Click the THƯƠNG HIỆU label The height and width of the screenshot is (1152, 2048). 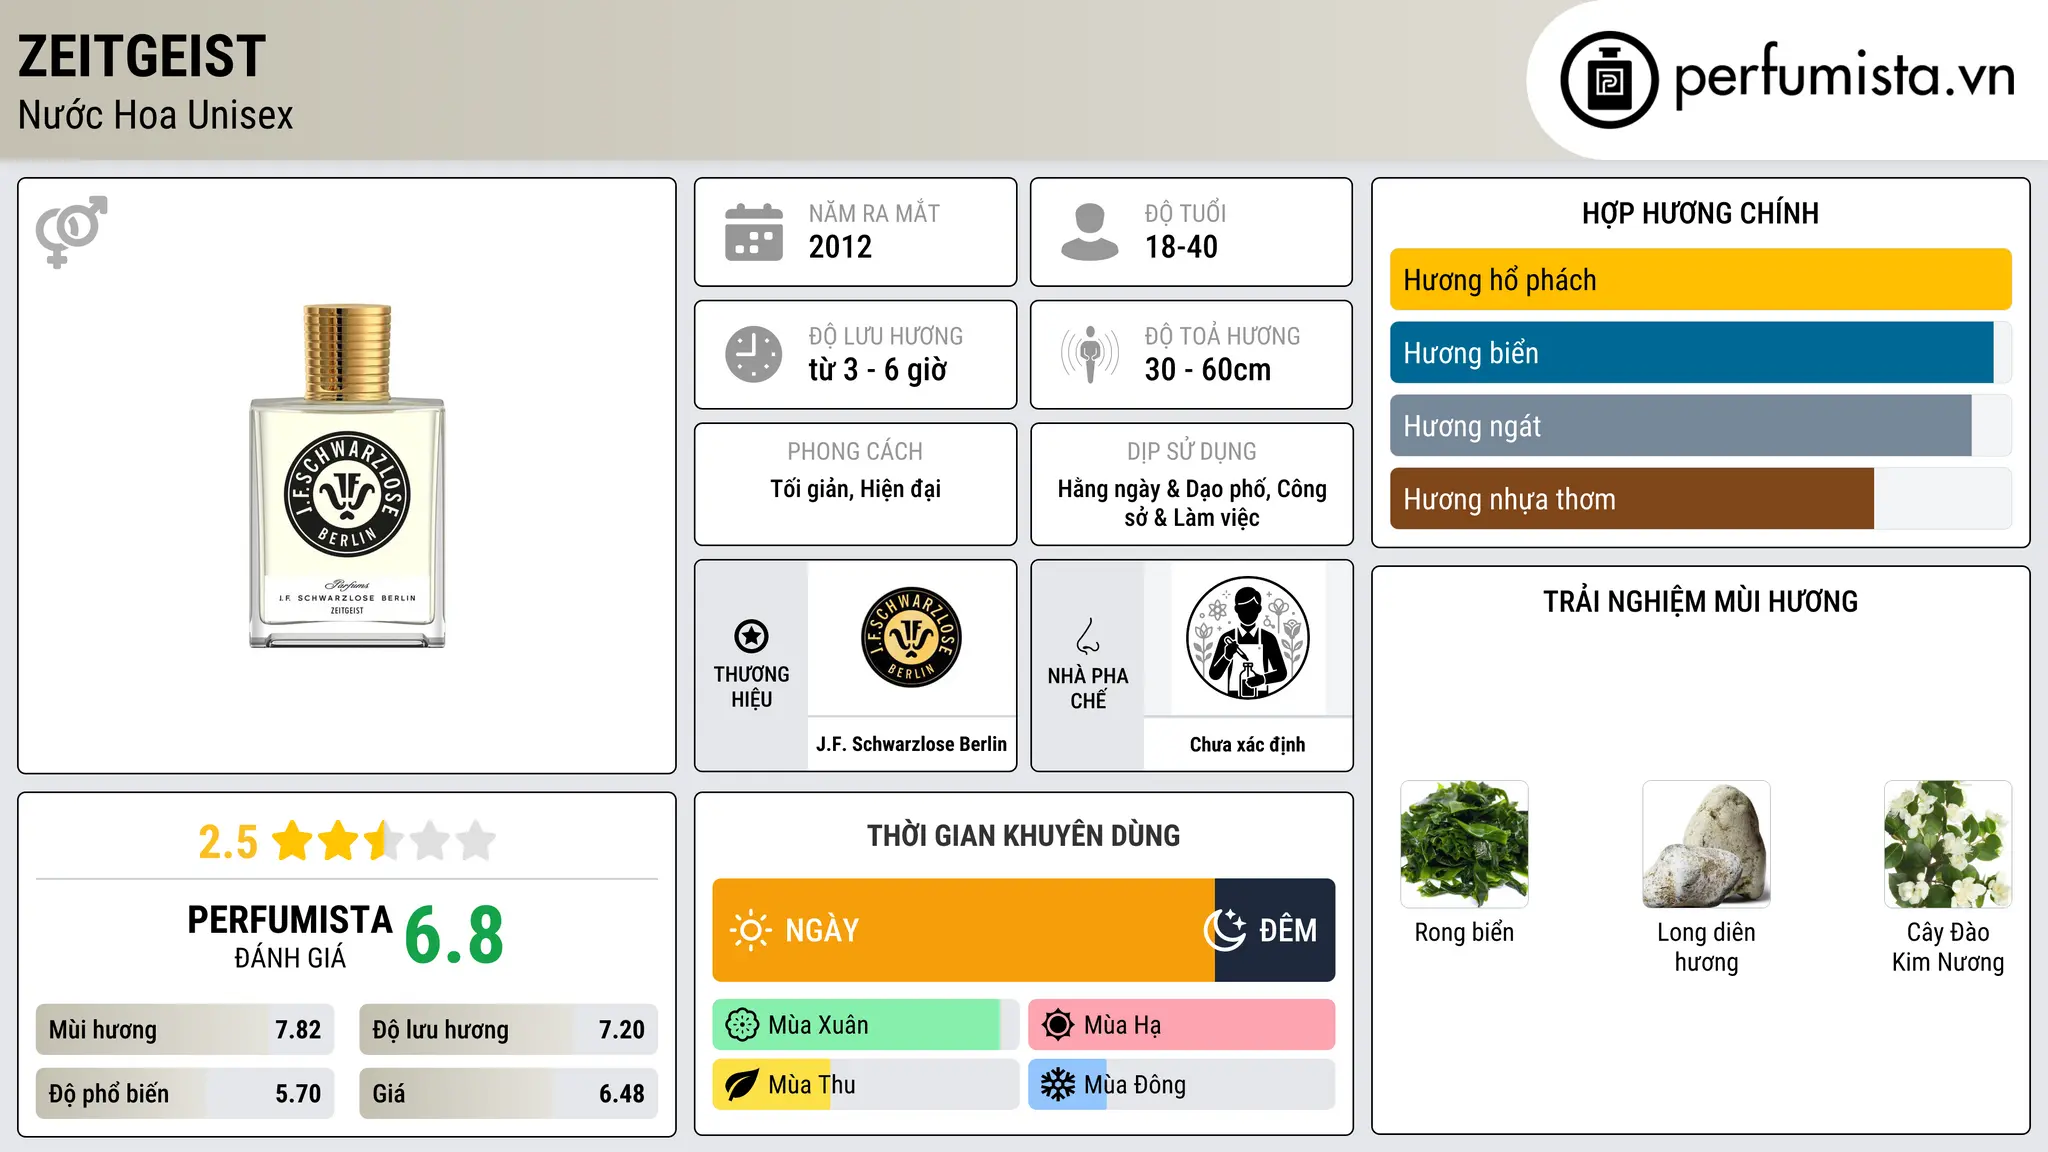751,687
